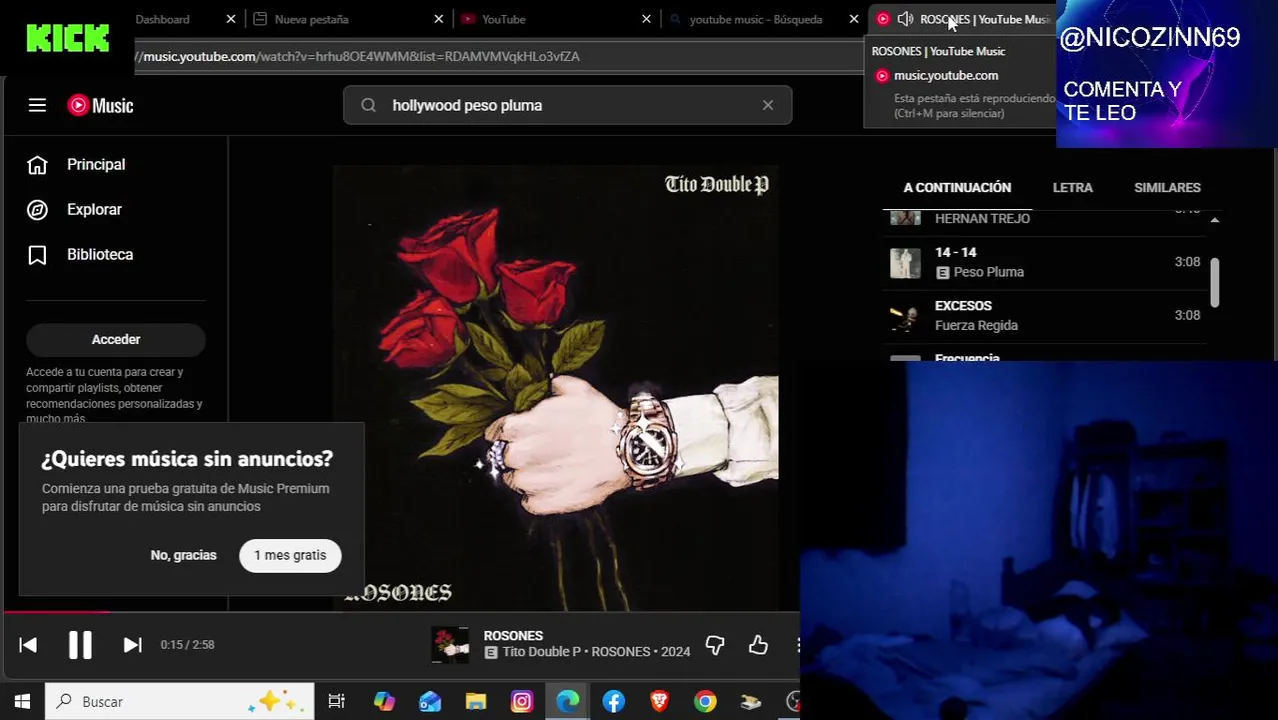Screen dimensions: 1278x720
Task: Open the Windows Start menu
Action: pos(22,702)
